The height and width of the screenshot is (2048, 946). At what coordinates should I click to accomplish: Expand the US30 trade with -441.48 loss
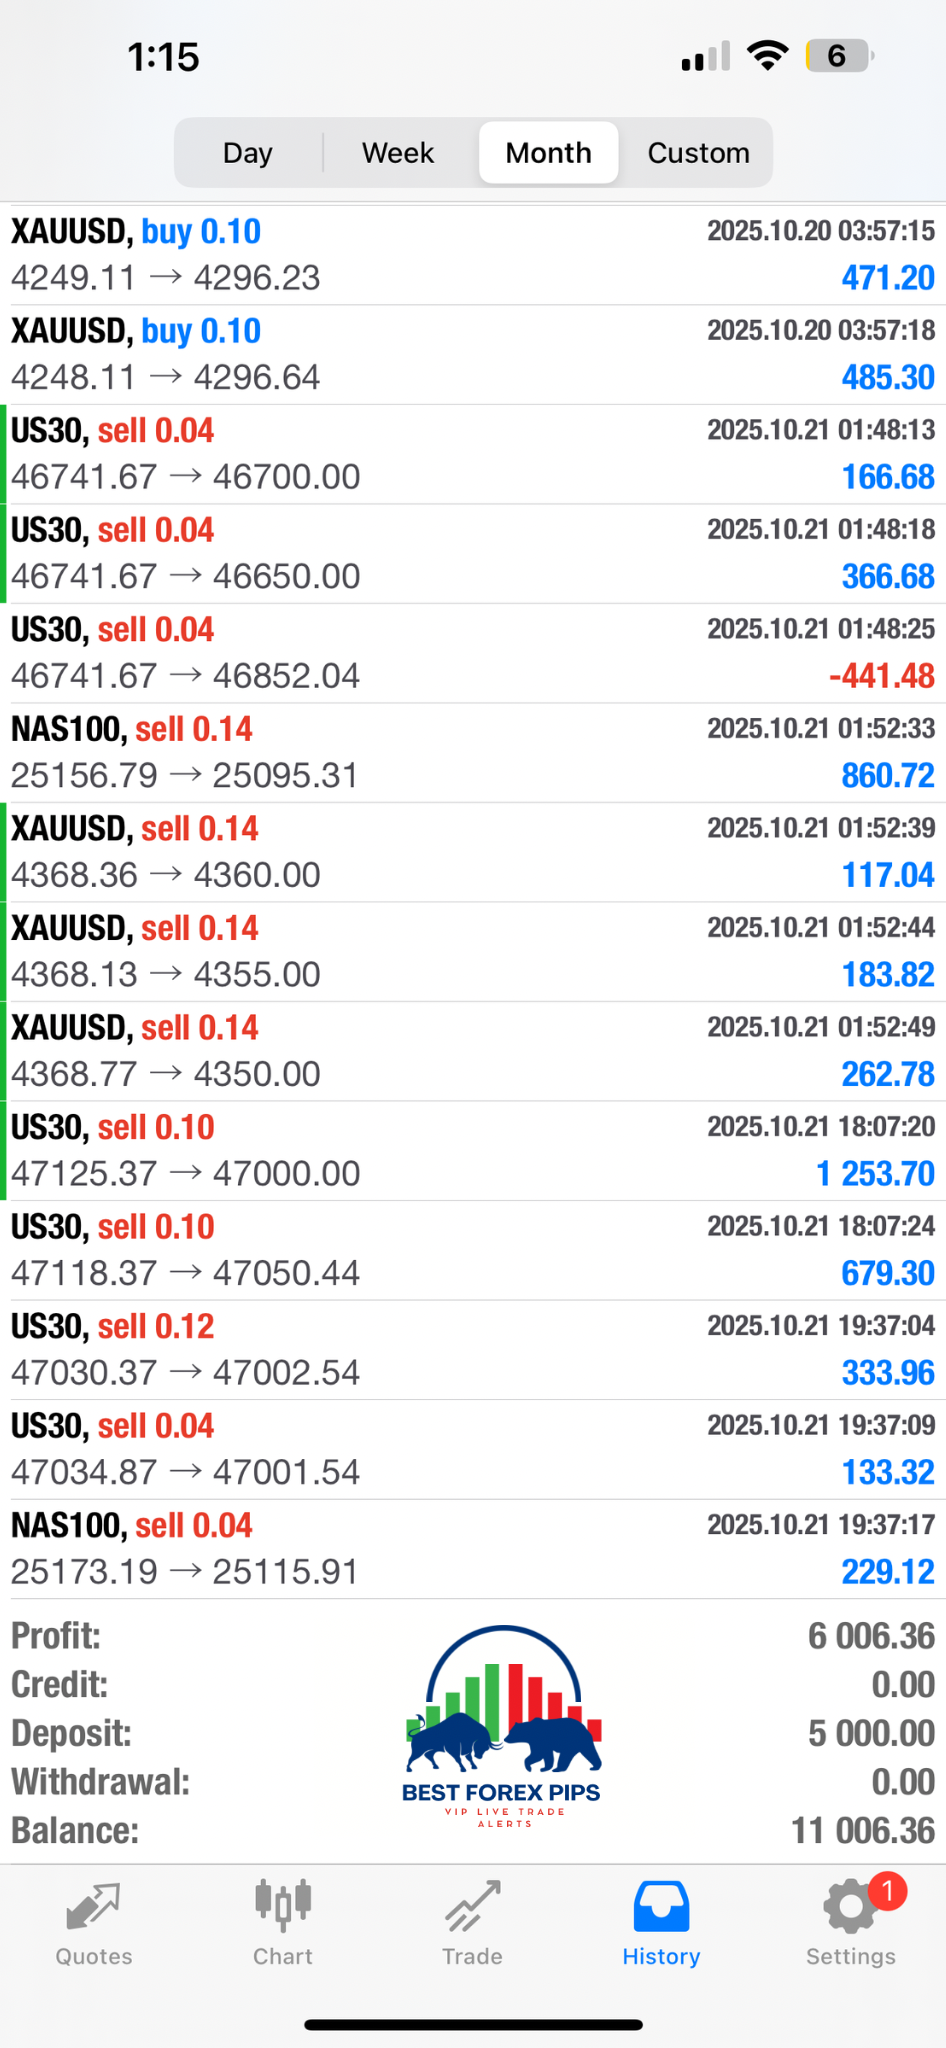click(473, 653)
